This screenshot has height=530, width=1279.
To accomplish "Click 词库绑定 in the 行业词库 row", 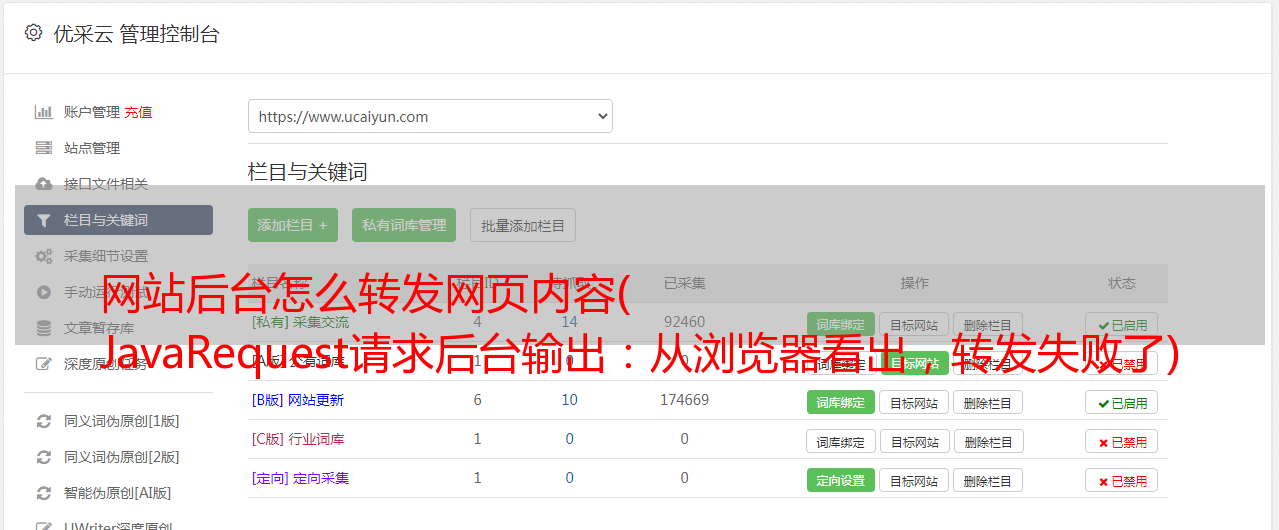I will coord(841,441).
